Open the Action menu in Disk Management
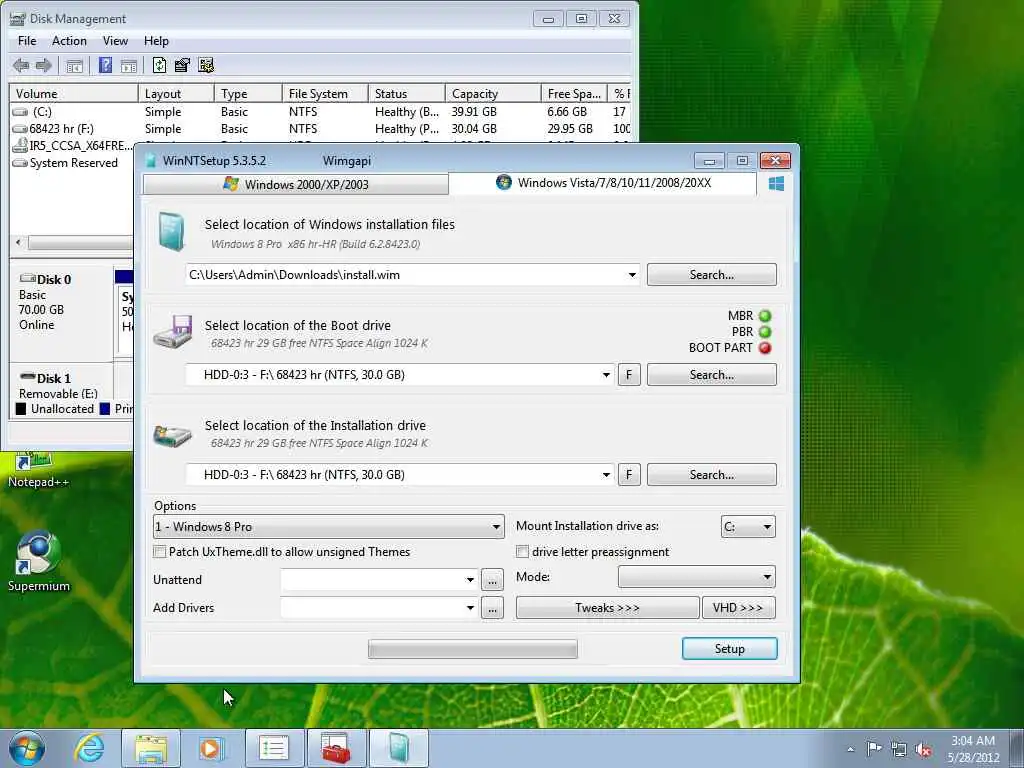The image size is (1024, 768). coord(69,40)
